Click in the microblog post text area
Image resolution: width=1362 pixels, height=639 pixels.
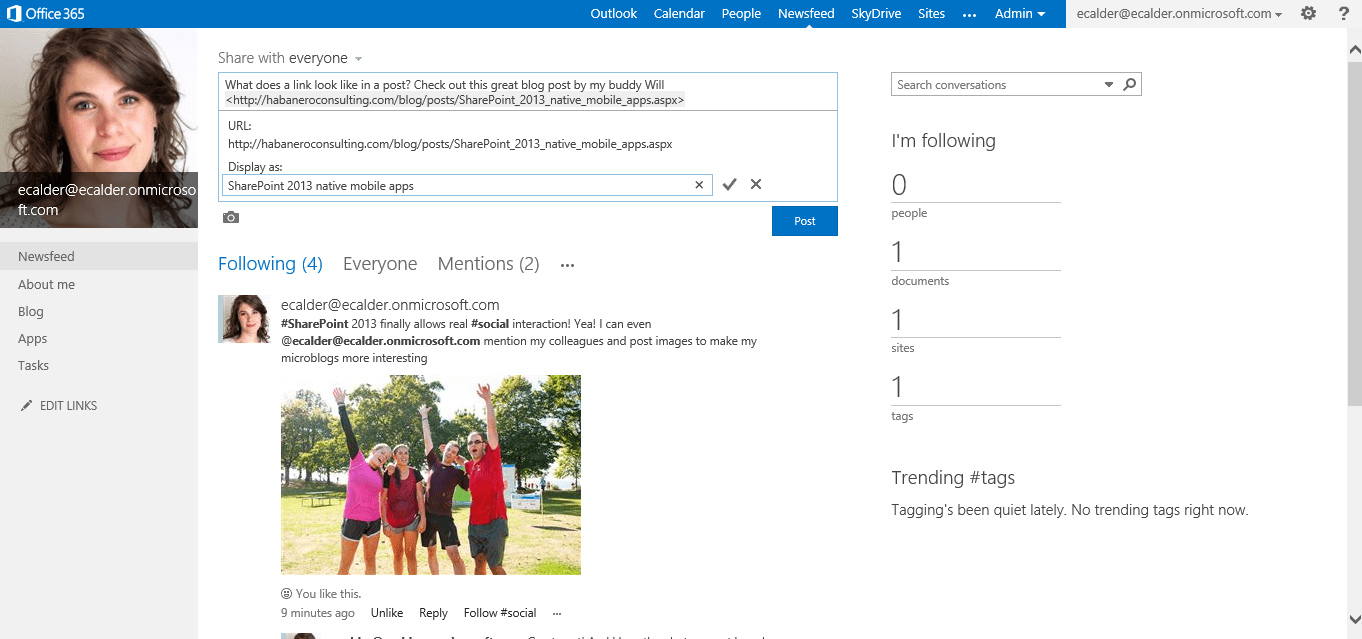(528, 92)
